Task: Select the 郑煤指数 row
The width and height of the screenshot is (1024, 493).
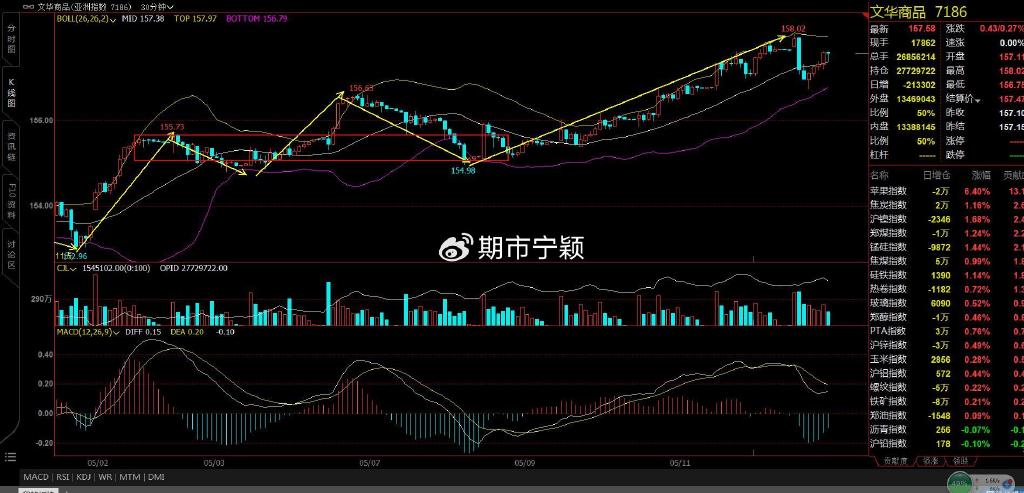Action: 946,232
